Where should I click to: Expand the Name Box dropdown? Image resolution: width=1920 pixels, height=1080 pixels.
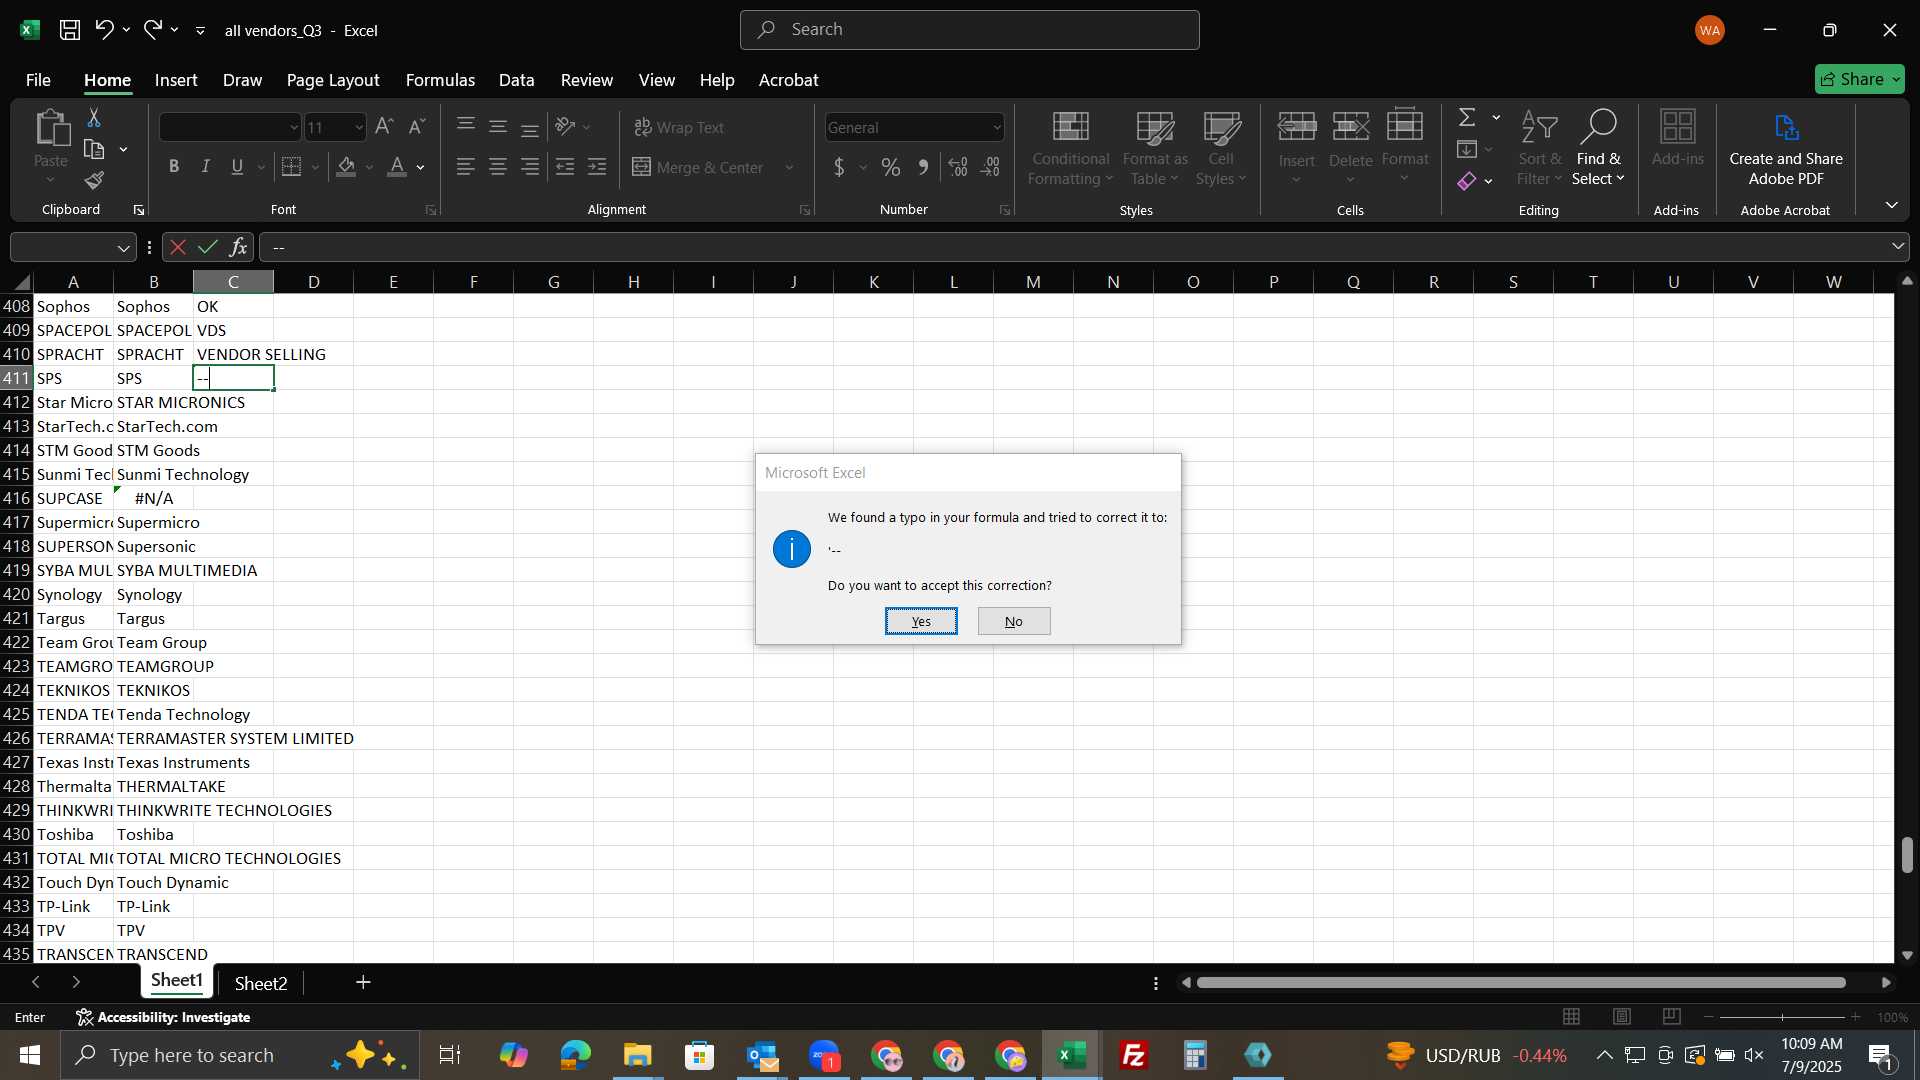[x=123, y=247]
